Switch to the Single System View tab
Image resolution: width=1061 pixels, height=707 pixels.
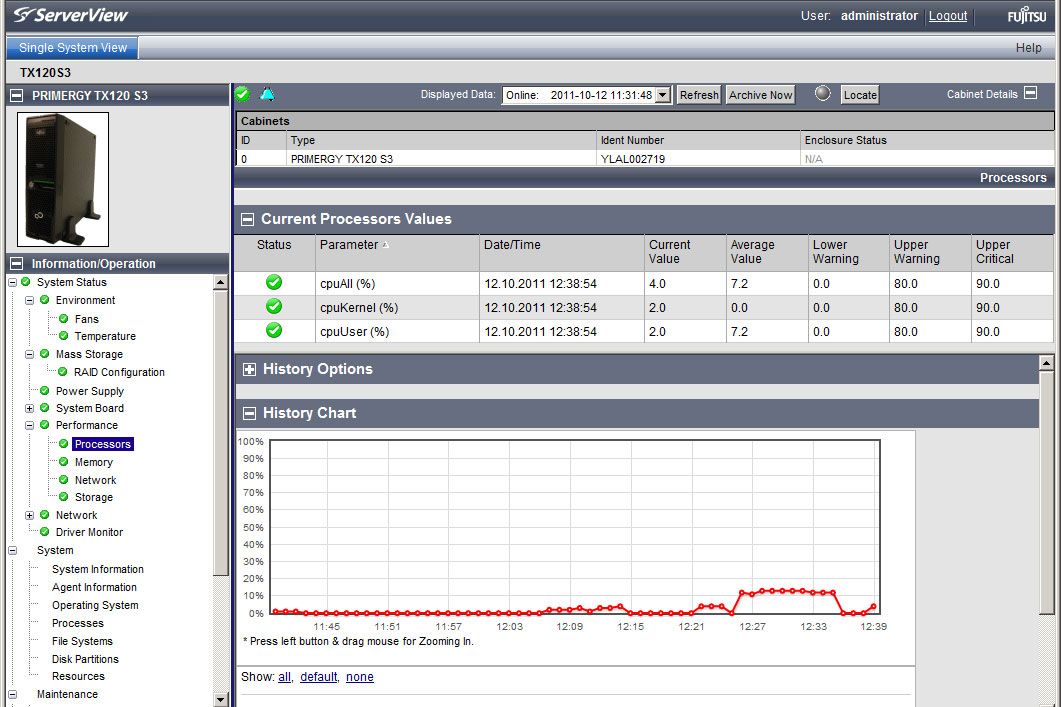[x=72, y=47]
